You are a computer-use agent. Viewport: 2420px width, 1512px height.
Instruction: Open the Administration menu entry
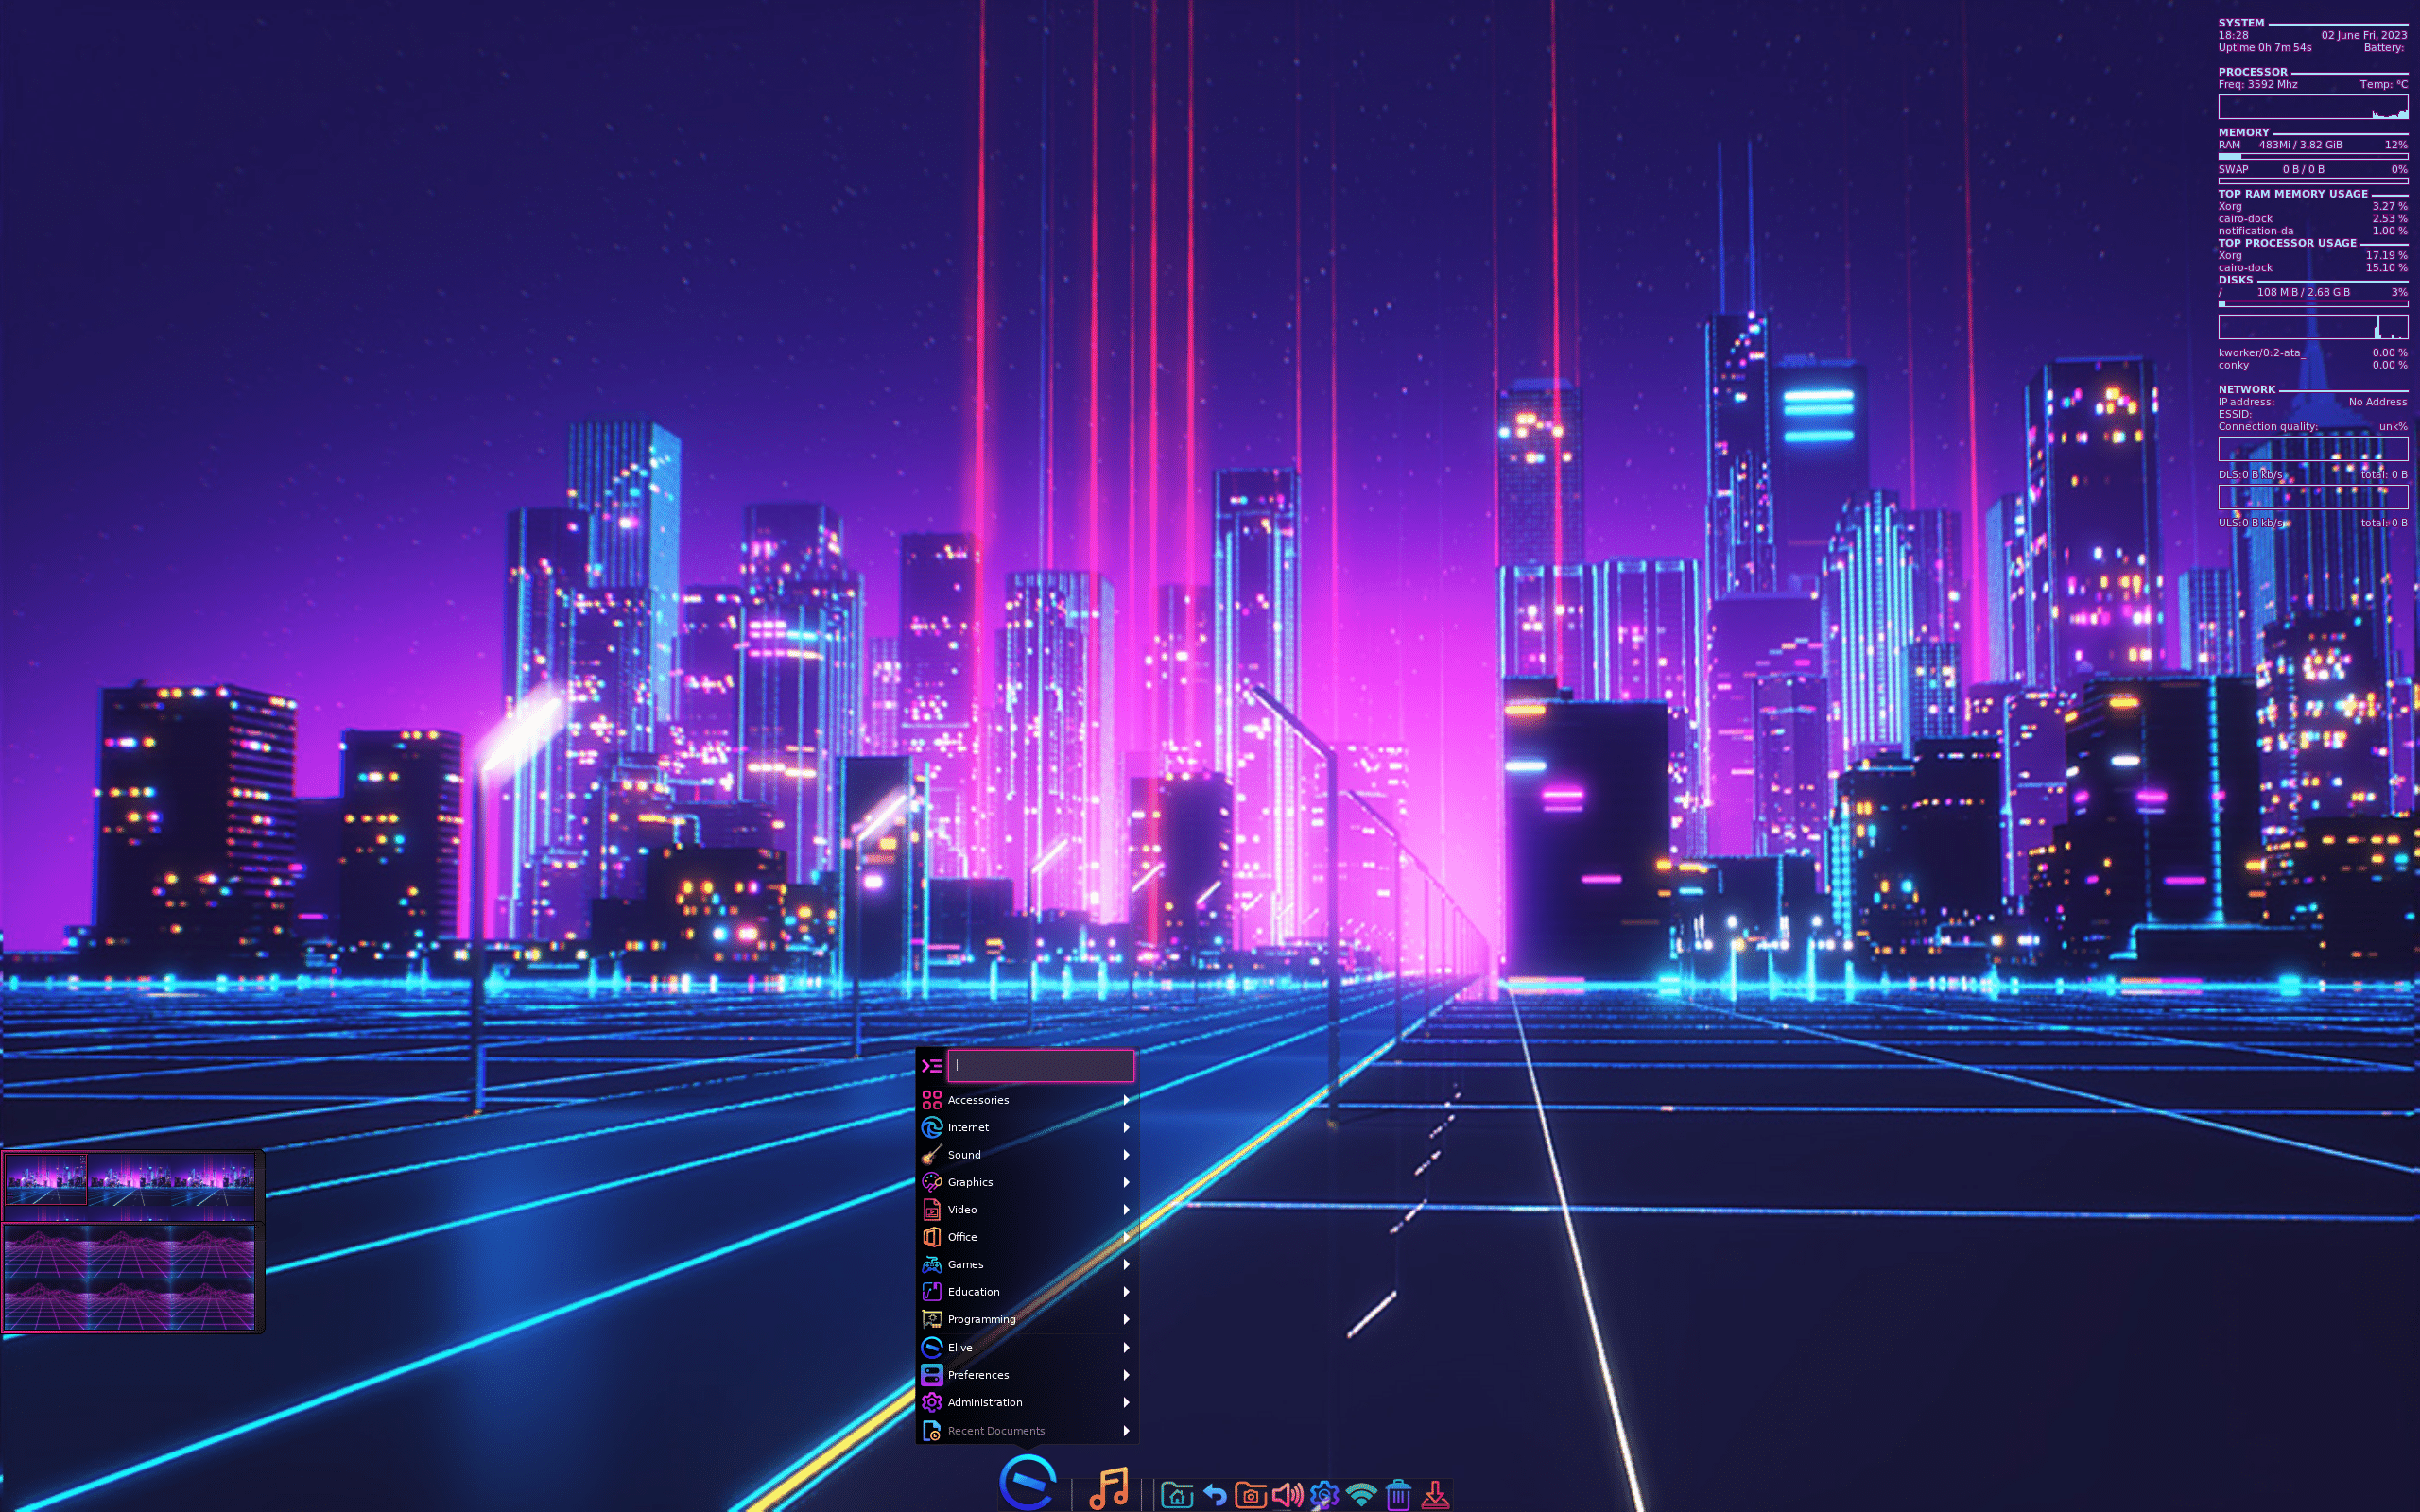click(x=1027, y=1402)
